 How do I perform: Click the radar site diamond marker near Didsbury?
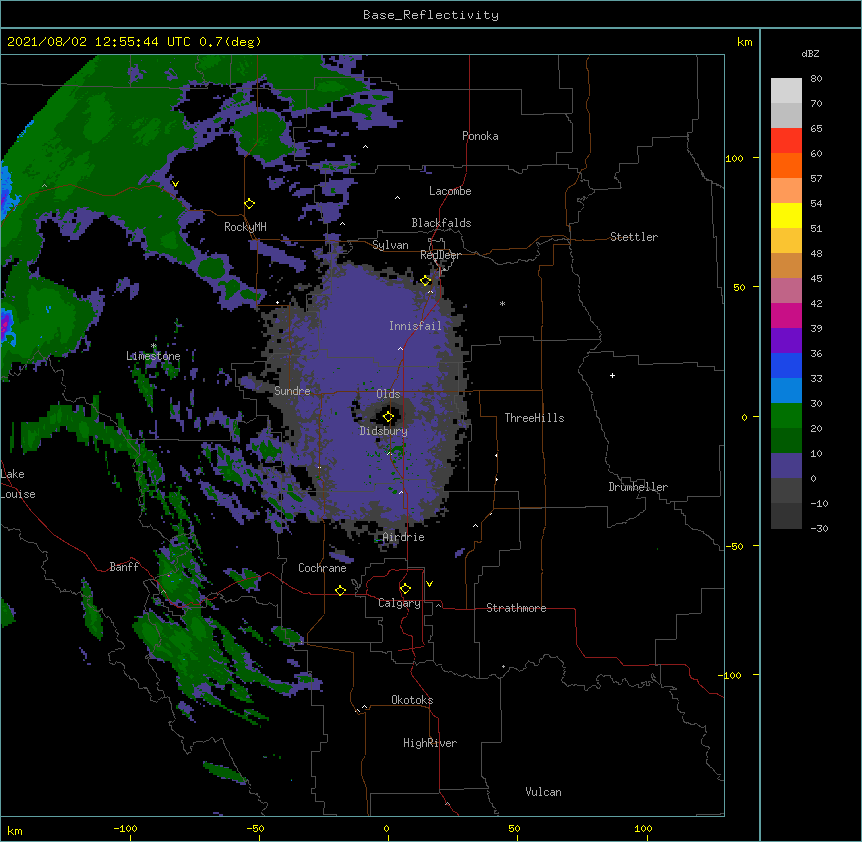tap(388, 417)
